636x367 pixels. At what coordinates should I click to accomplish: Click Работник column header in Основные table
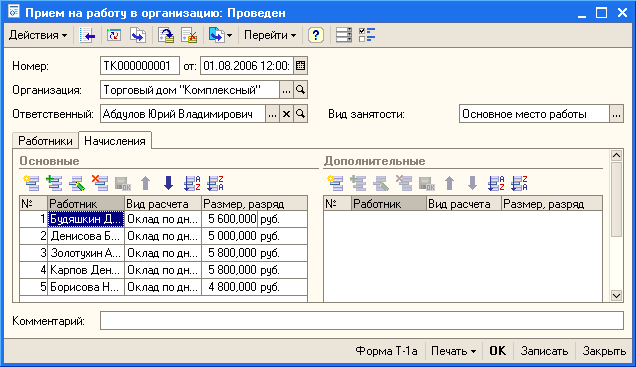pos(86,204)
